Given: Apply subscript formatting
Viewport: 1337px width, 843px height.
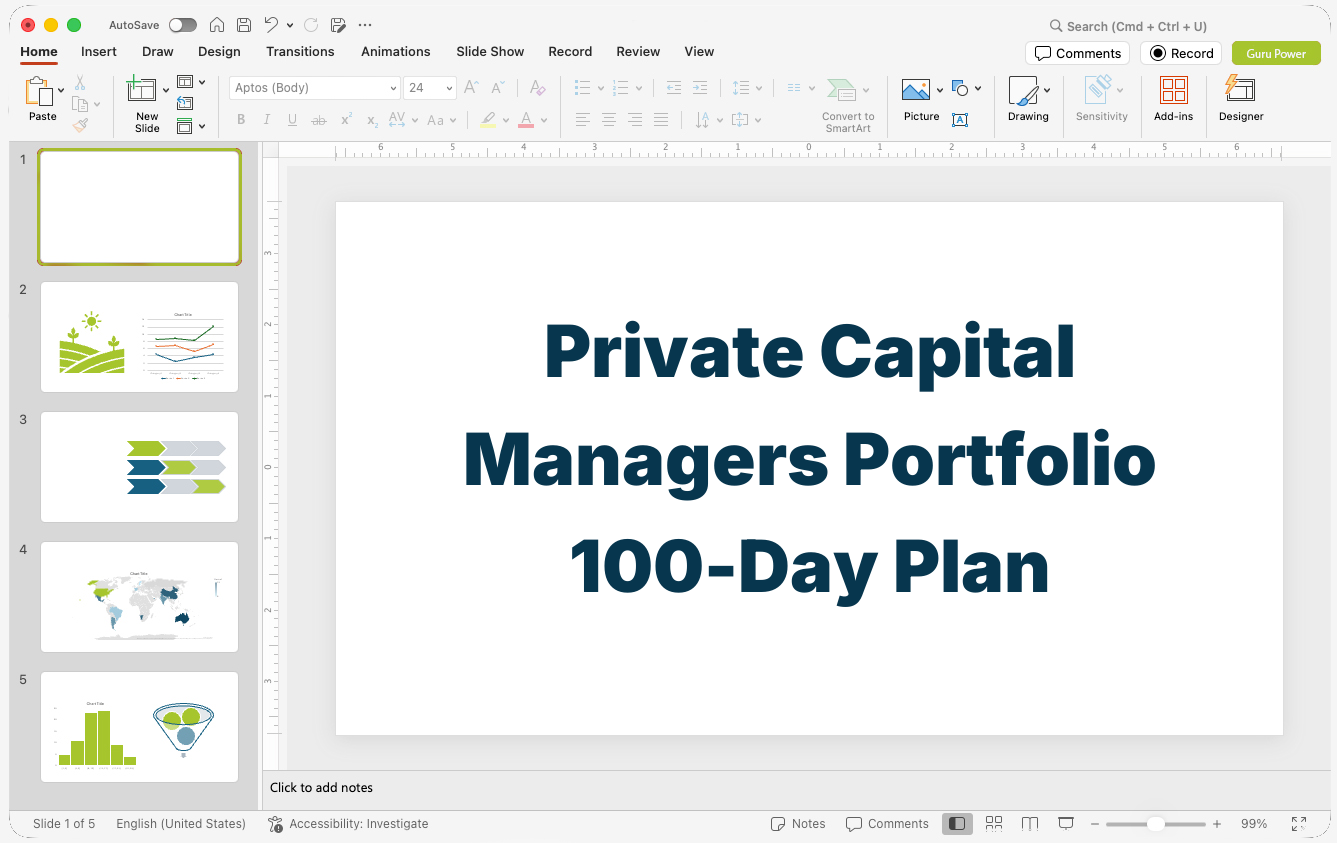Looking at the screenshot, I should click(x=372, y=120).
